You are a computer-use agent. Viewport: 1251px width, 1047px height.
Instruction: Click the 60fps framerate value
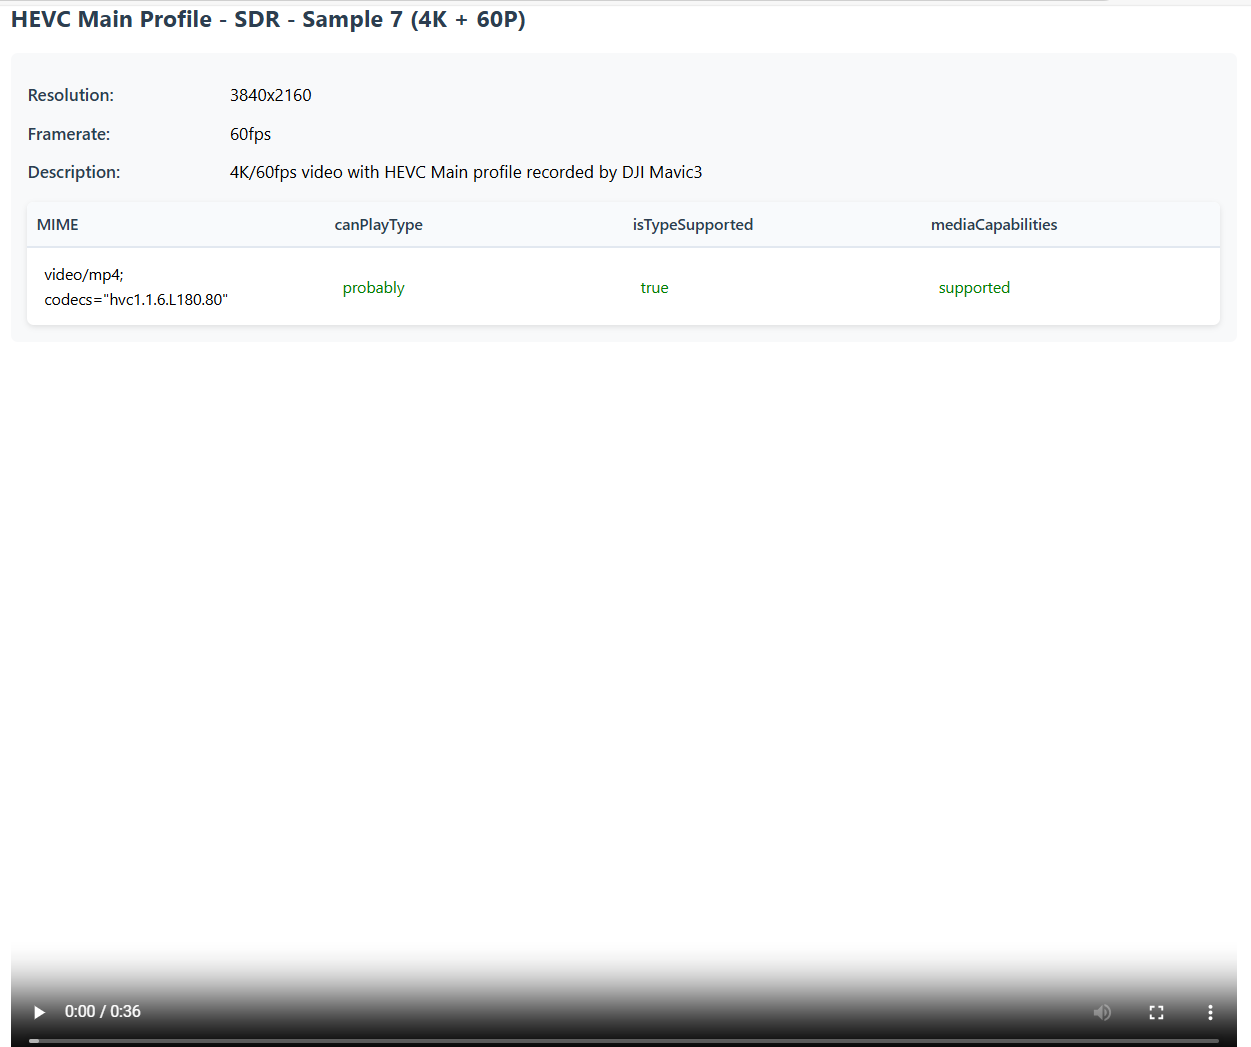[x=250, y=134]
